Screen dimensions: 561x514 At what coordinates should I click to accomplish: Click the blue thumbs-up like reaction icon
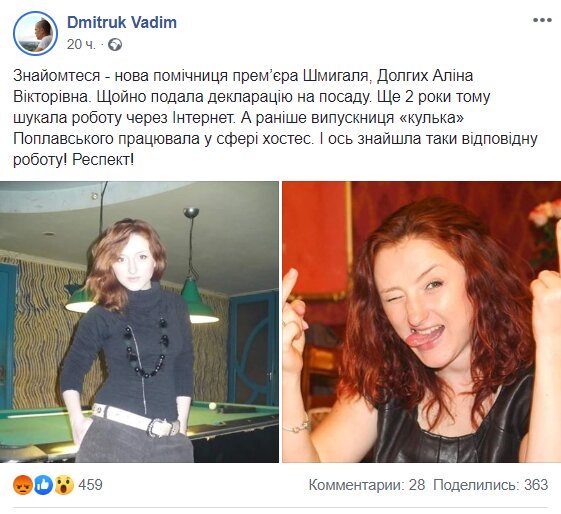tap(44, 485)
